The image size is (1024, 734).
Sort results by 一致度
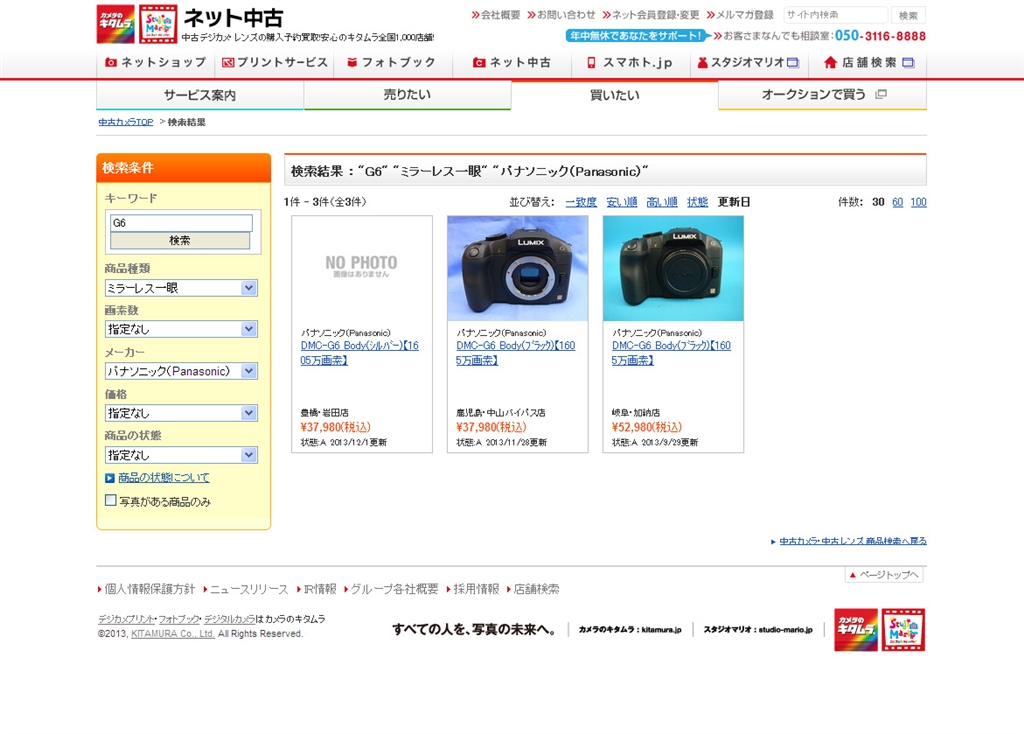tap(581, 202)
